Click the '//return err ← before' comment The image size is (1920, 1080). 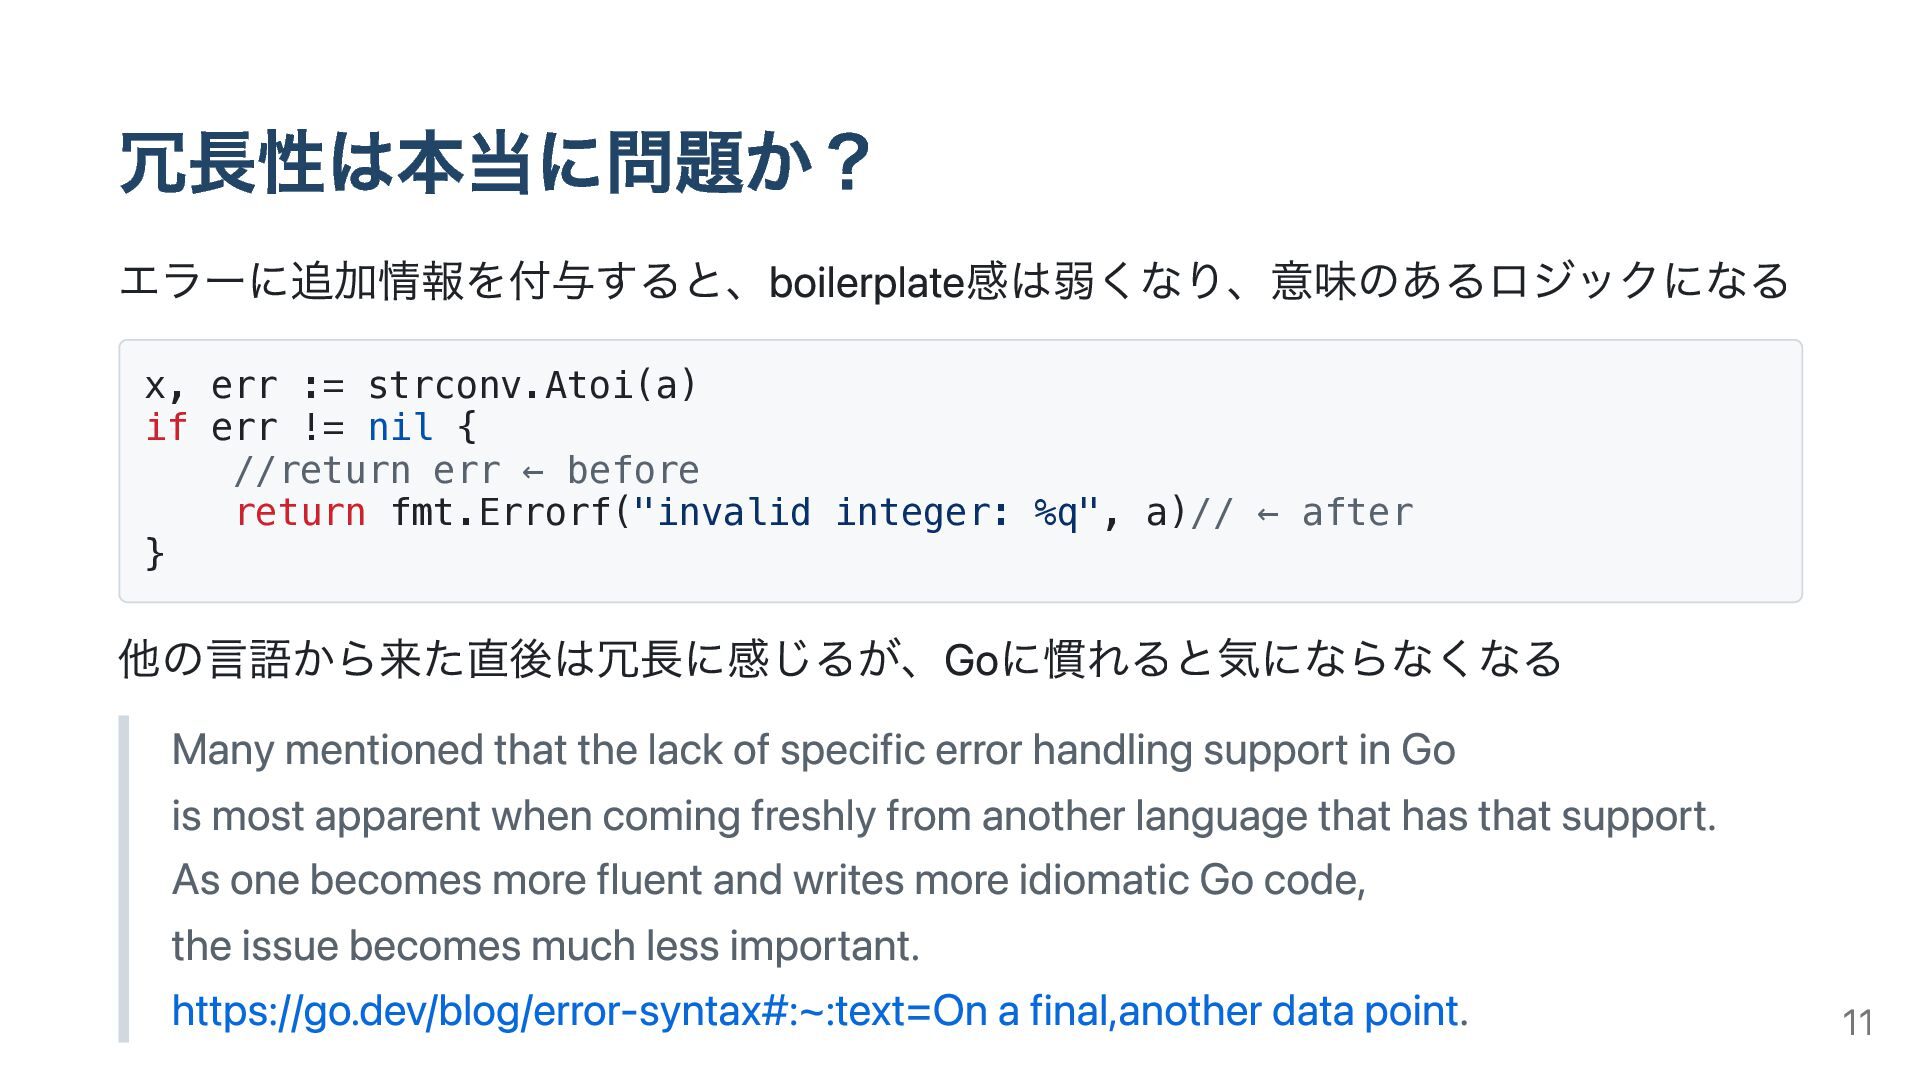[466, 470]
